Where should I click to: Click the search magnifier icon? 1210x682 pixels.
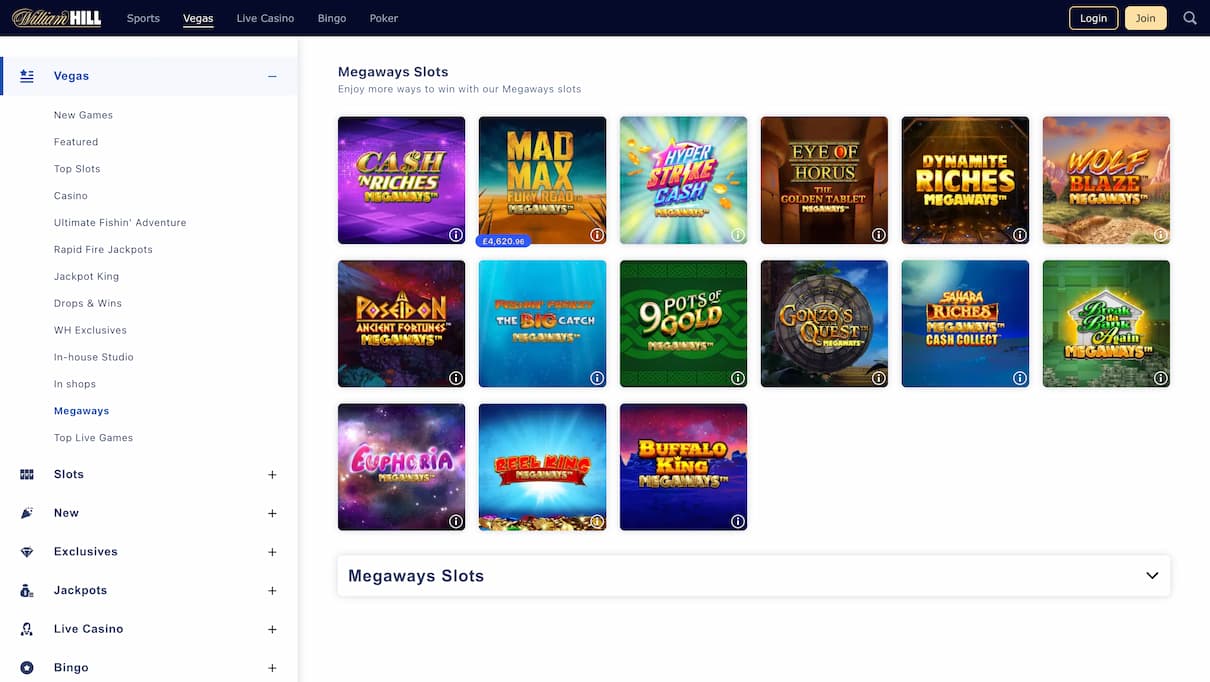(x=1190, y=18)
